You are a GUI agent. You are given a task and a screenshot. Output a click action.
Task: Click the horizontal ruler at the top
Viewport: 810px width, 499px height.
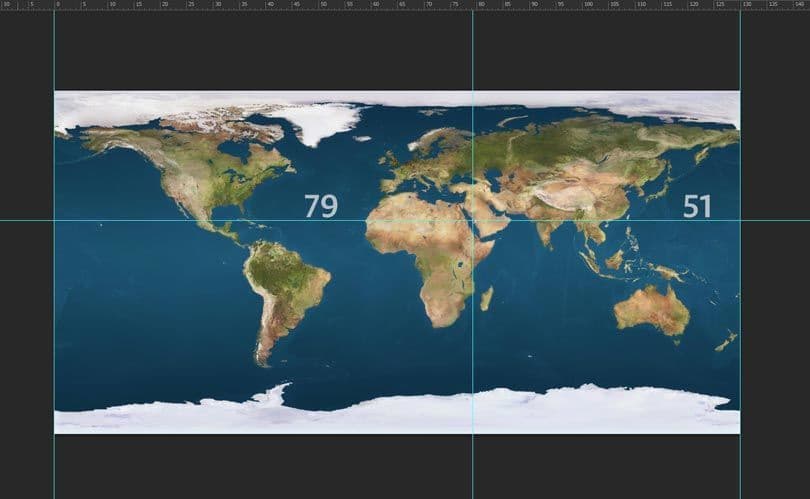(405, 5)
